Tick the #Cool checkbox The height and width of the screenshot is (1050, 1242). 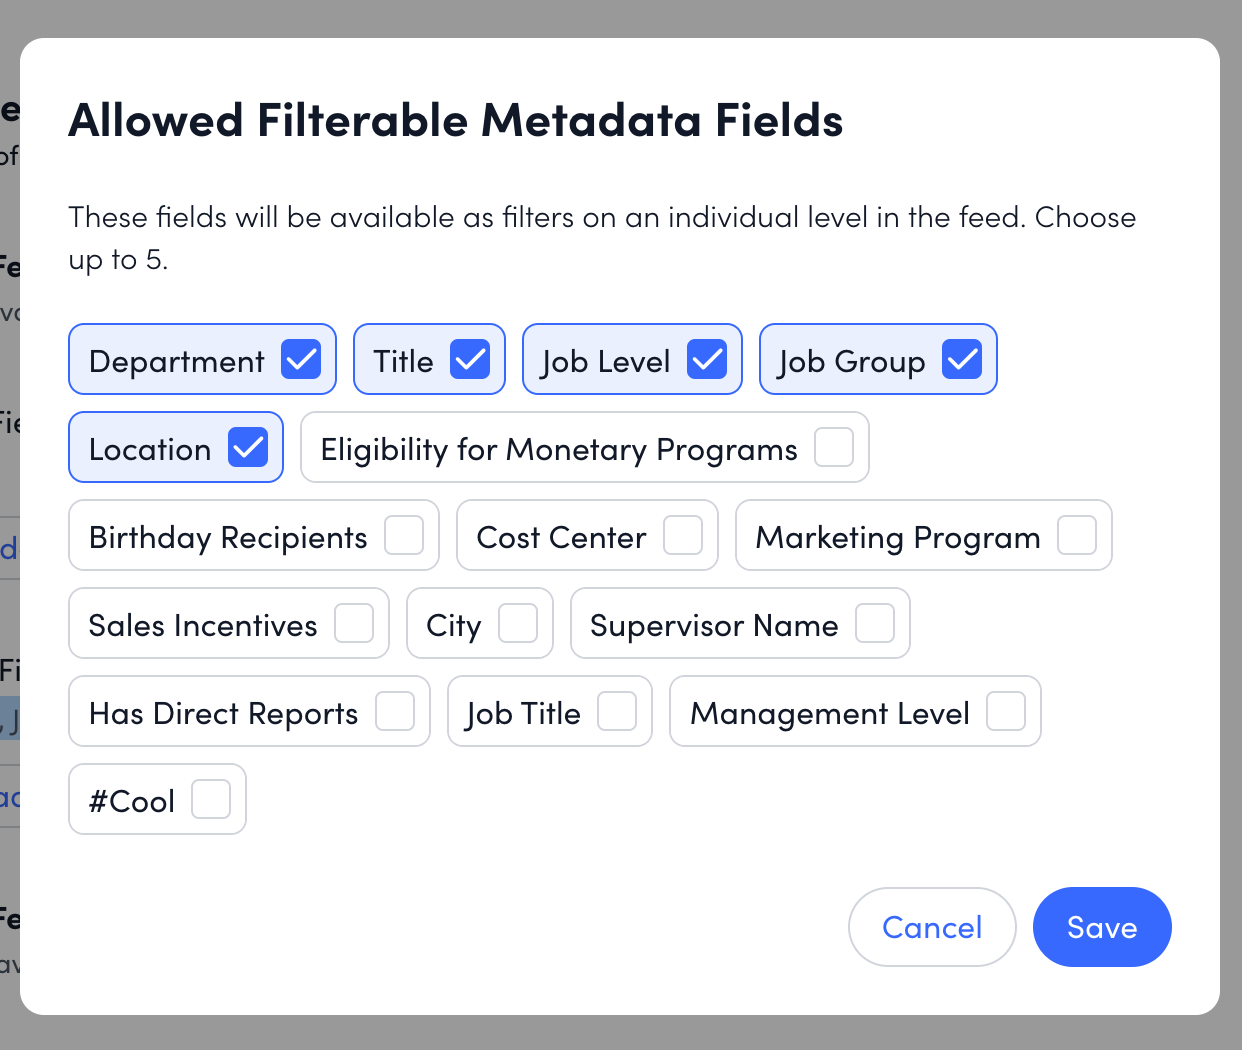tap(211, 799)
